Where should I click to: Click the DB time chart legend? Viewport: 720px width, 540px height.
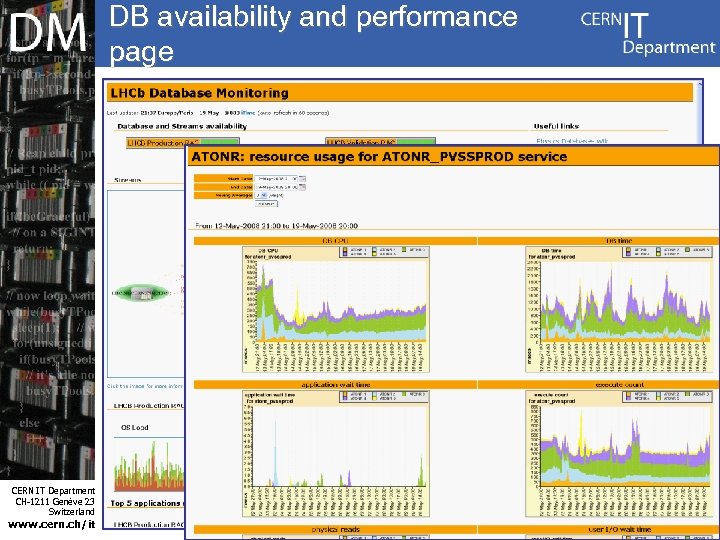[x=667, y=252]
